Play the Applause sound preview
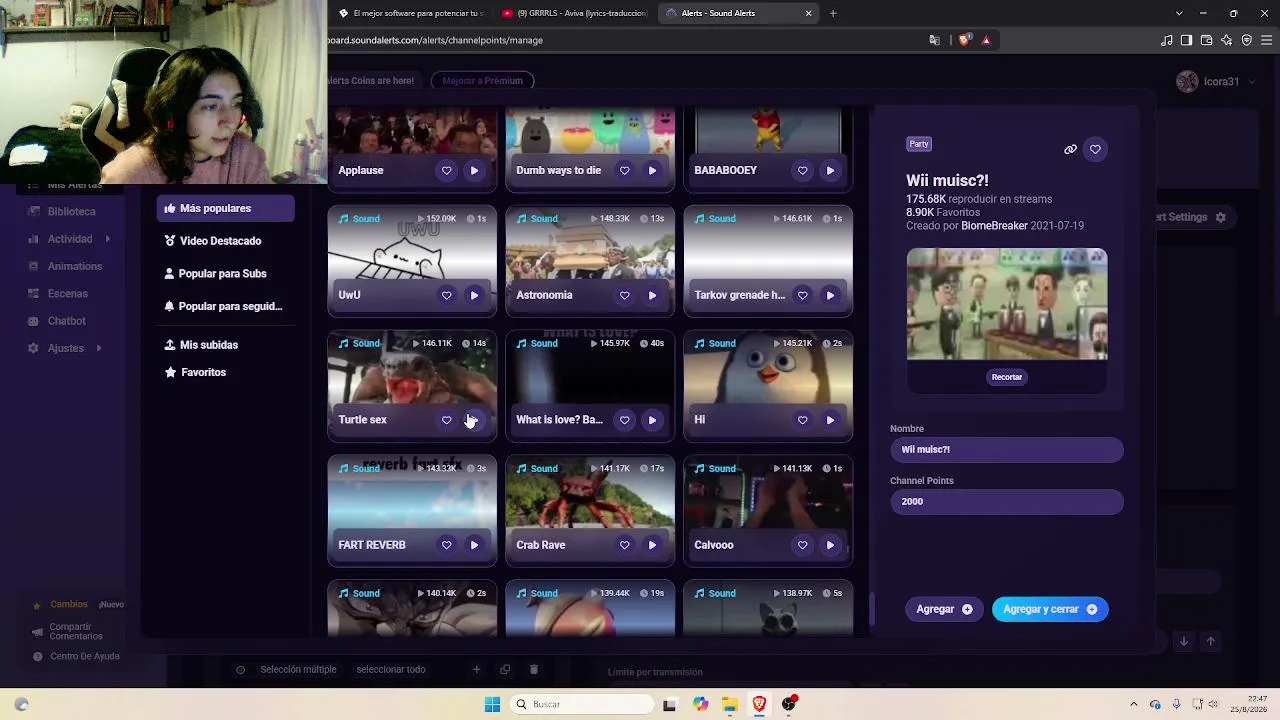The width and height of the screenshot is (1280, 720). pyautogui.click(x=474, y=170)
